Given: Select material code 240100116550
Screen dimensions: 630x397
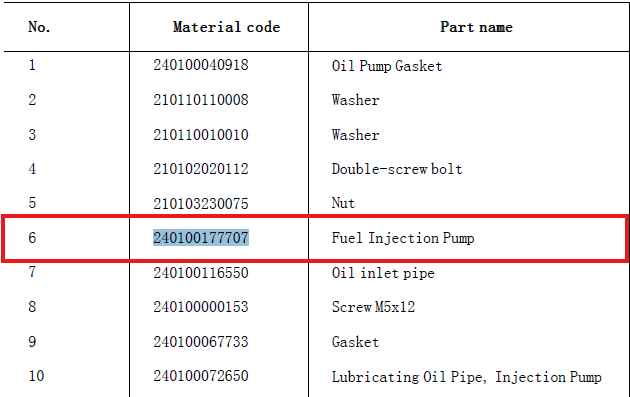Looking at the screenshot, I should pos(201,273).
